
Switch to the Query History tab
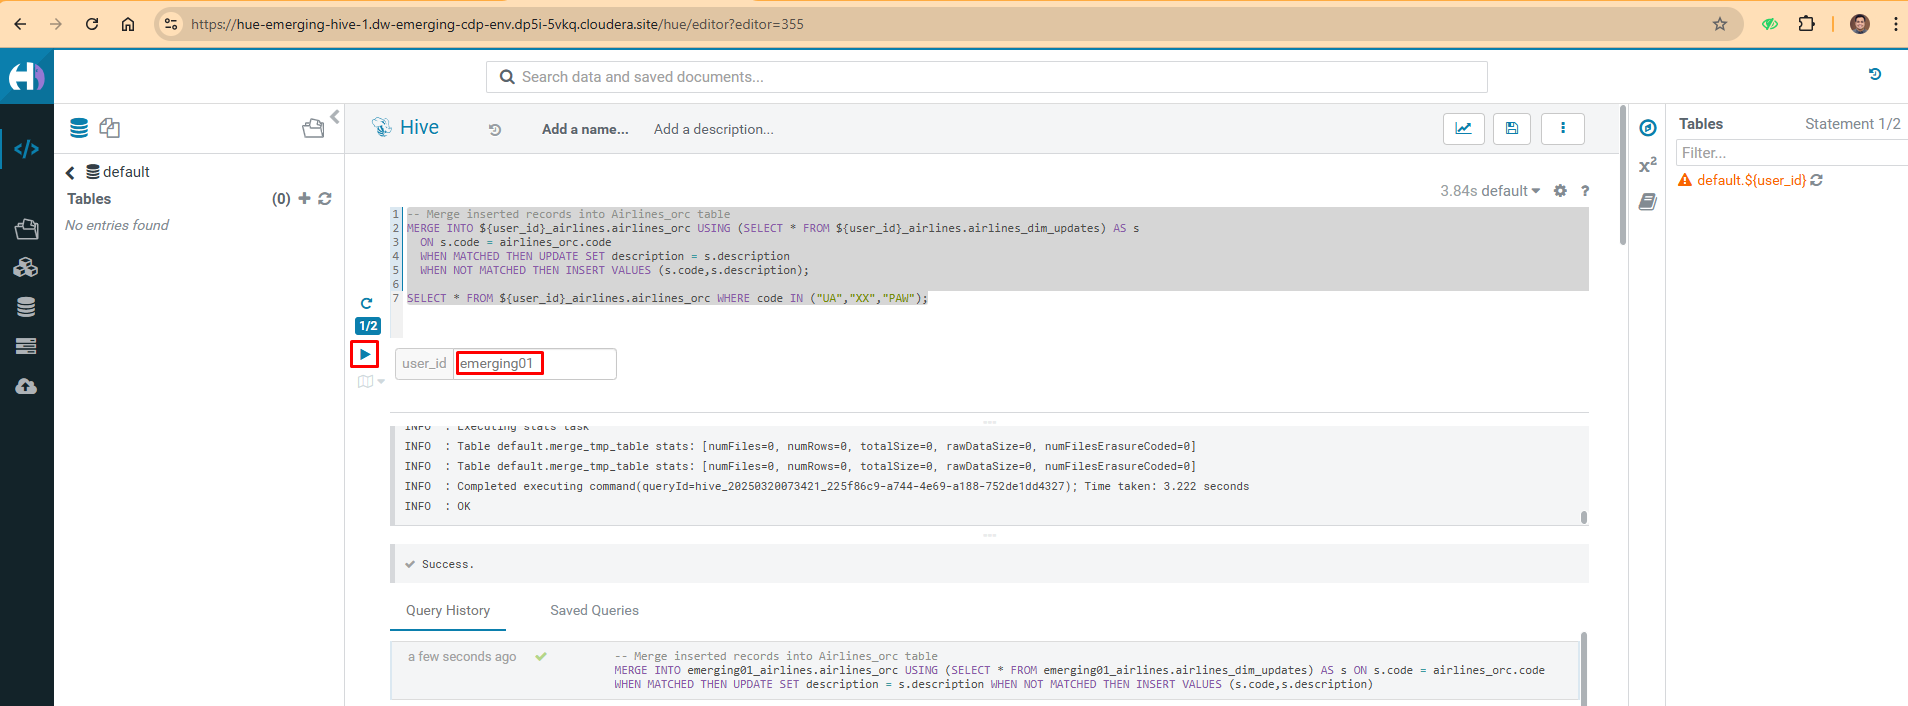(448, 610)
